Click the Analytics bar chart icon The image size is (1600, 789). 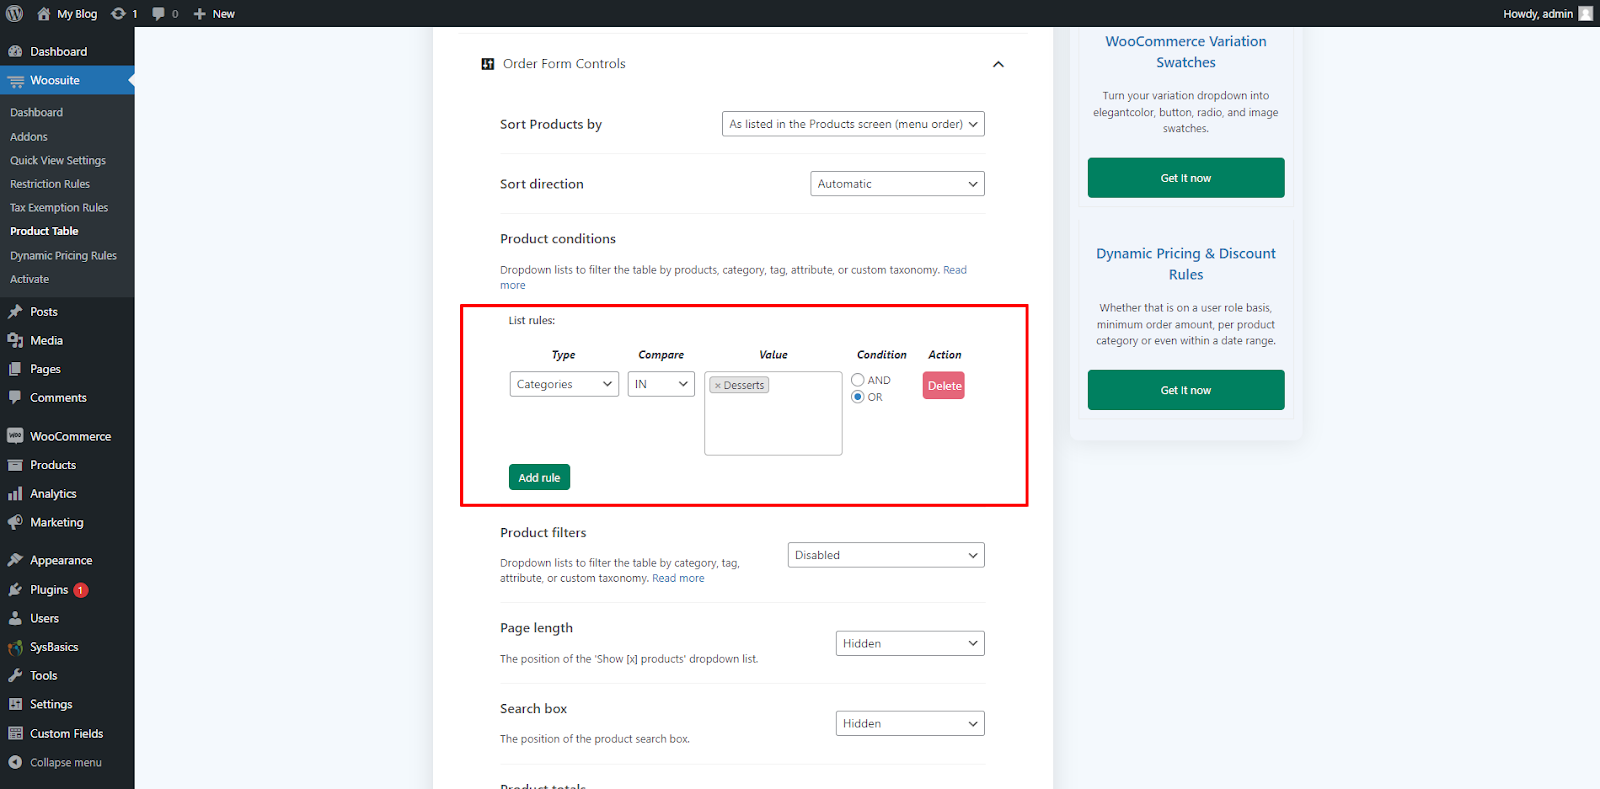click(x=15, y=494)
